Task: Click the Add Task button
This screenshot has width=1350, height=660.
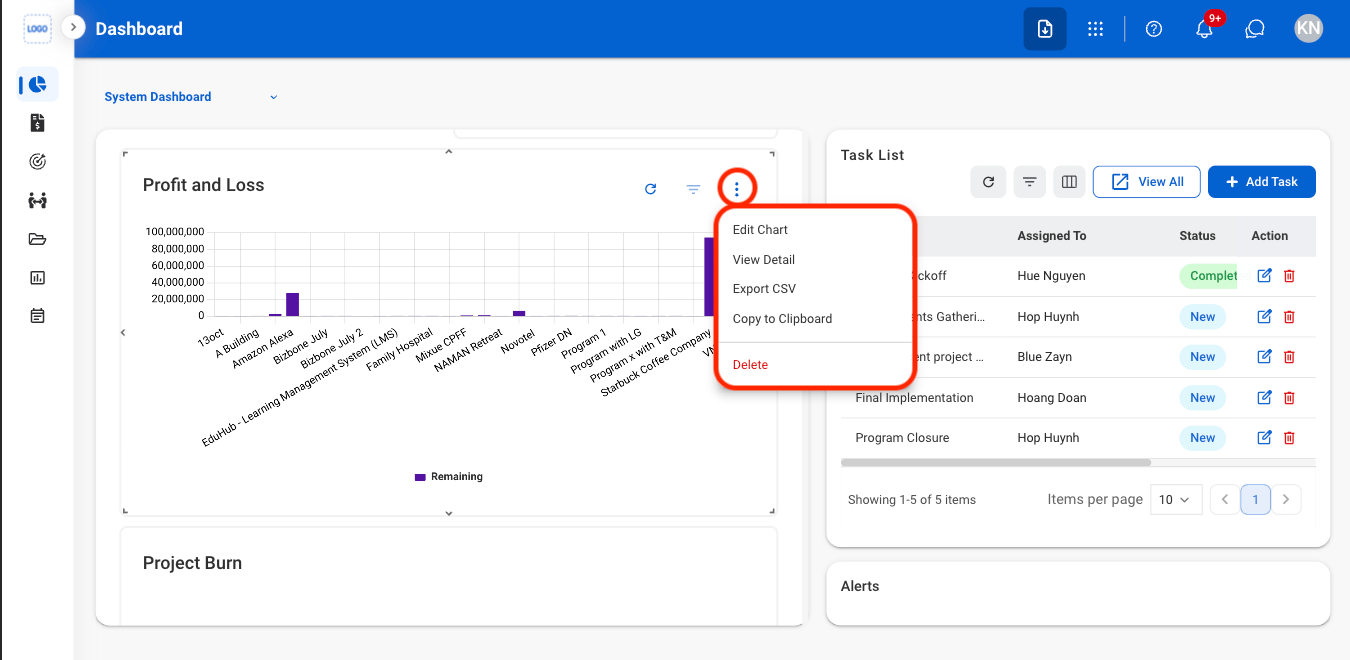Action: click(x=1262, y=182)
